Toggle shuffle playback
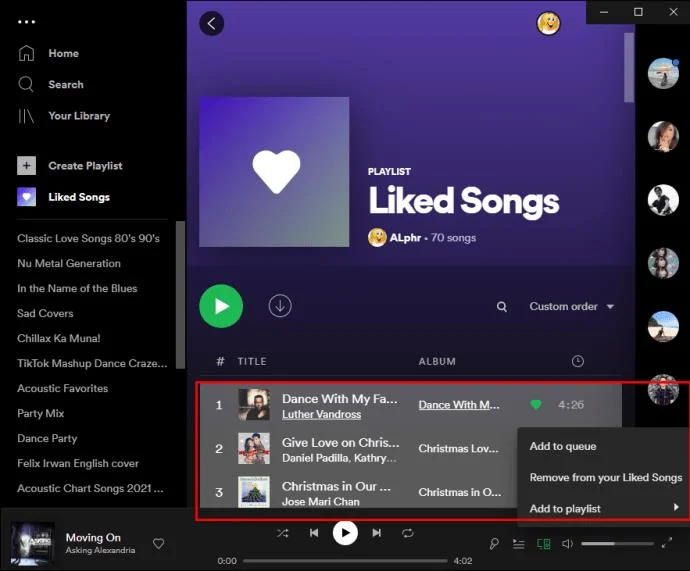 pos(283,533)
